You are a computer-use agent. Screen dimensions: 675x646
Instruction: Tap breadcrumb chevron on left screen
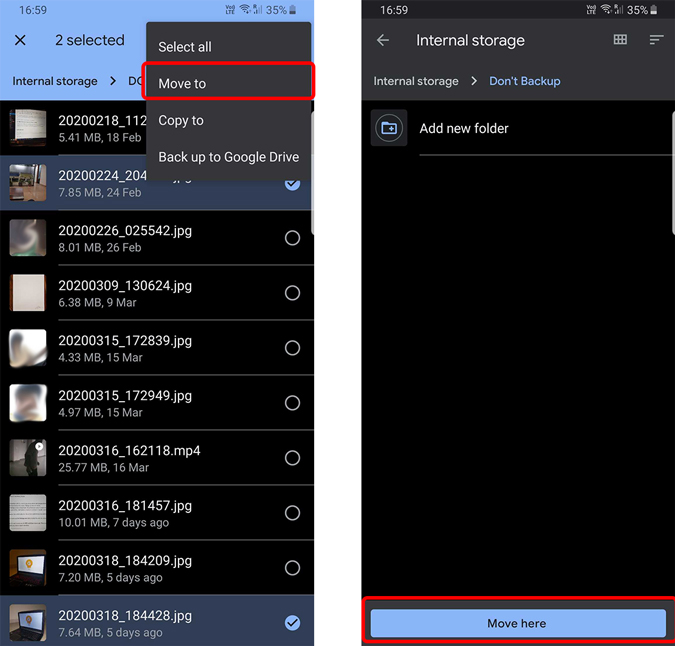[113, 81]
